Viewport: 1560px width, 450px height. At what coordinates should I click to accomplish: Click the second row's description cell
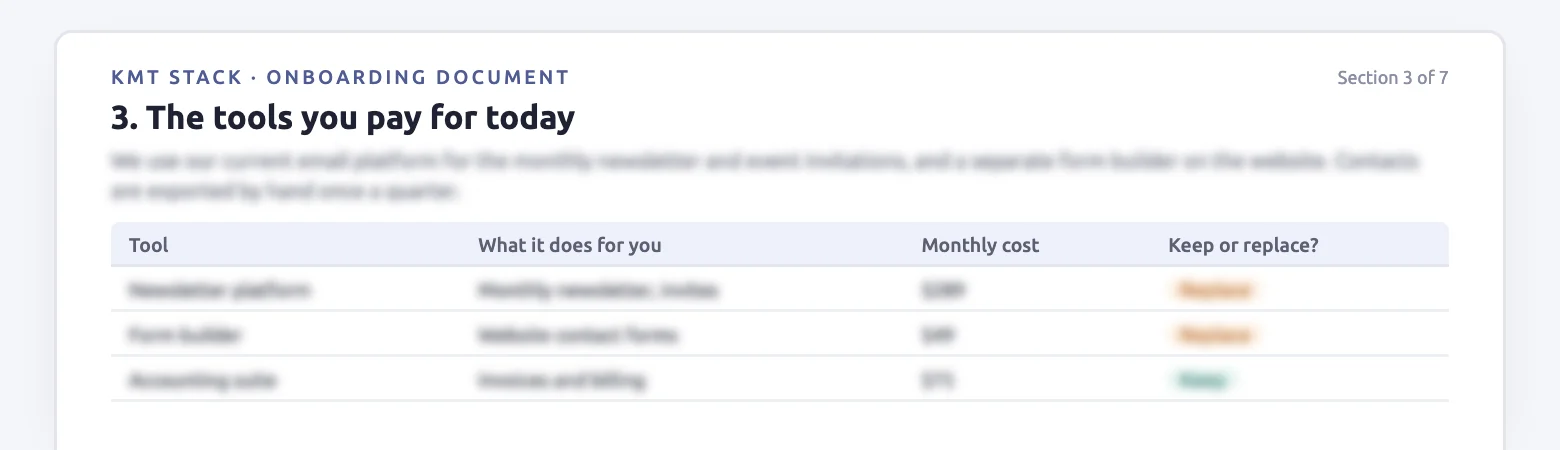coord(578,335)
